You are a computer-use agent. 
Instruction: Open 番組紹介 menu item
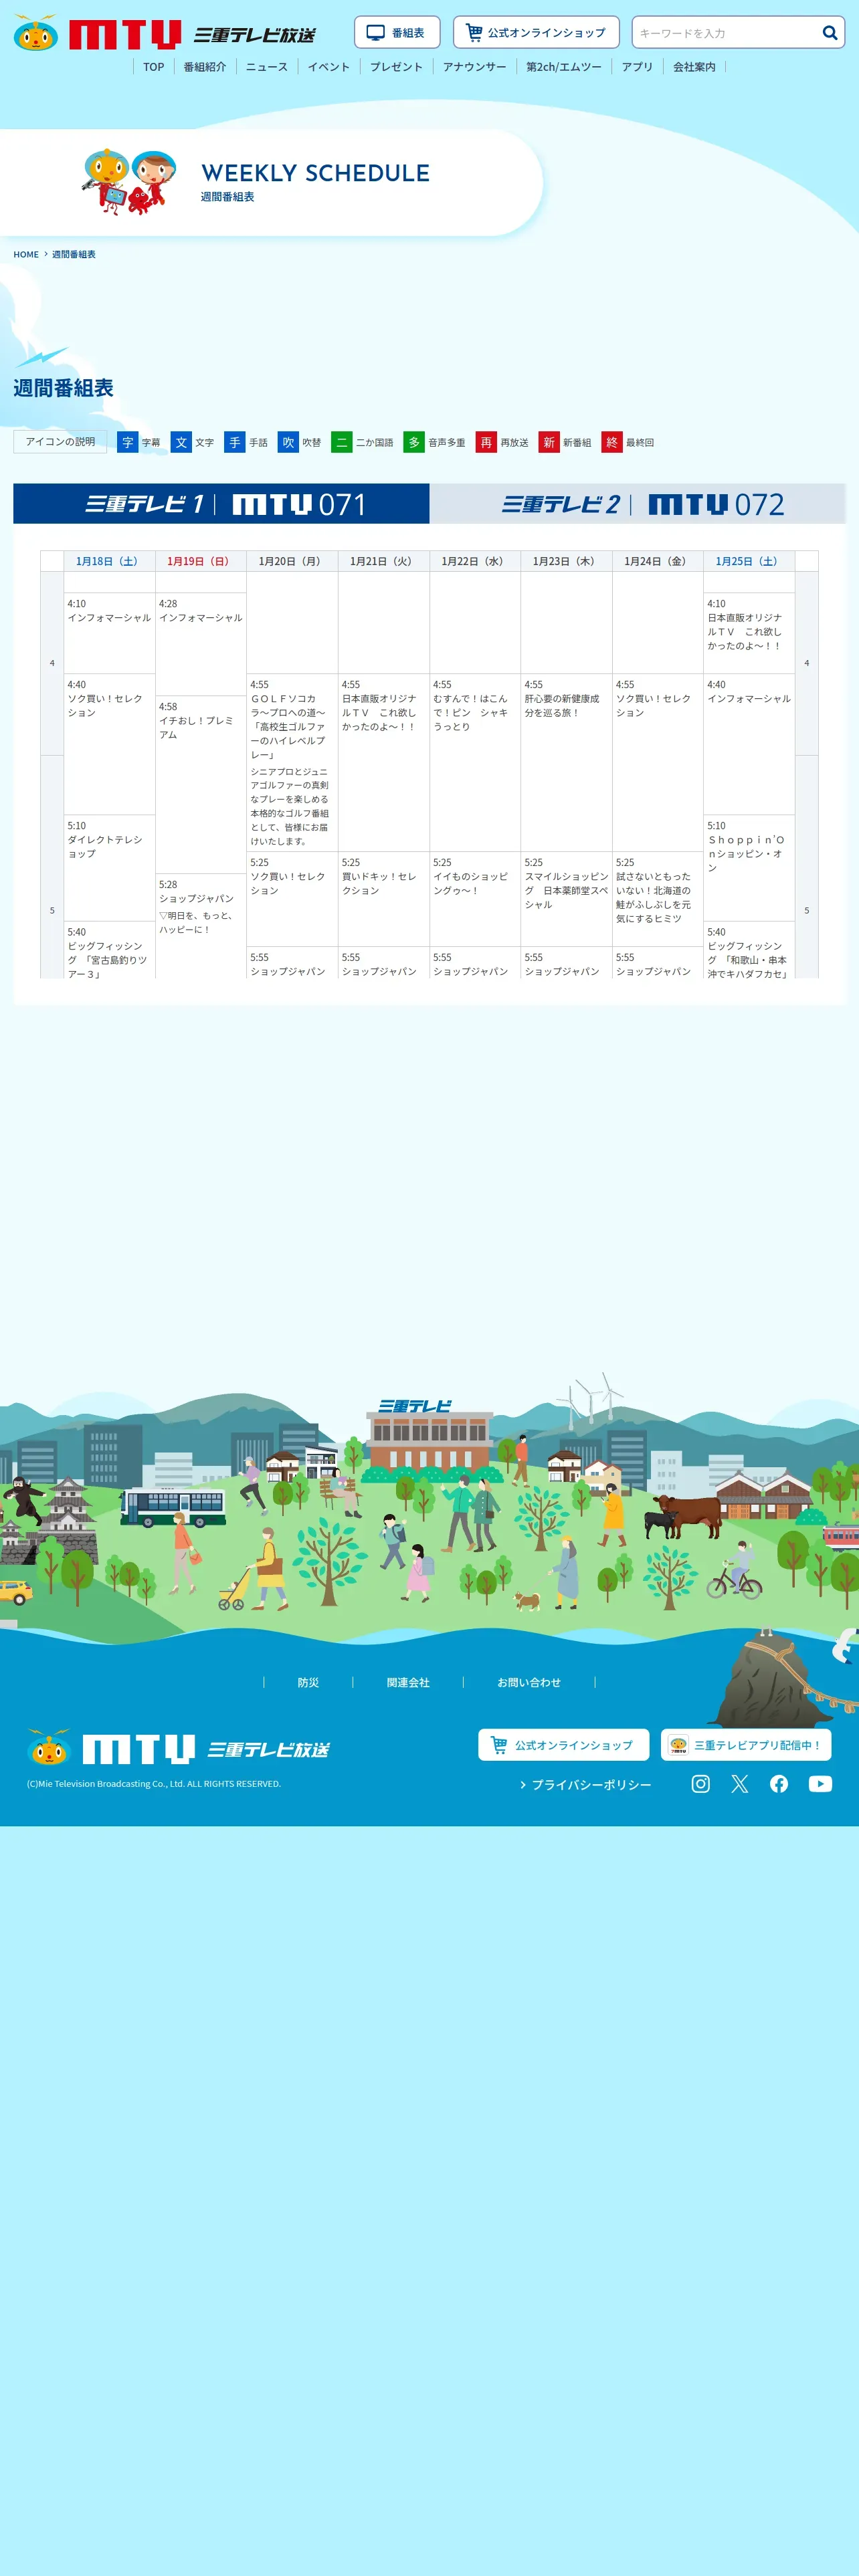[x=205, y=67]
